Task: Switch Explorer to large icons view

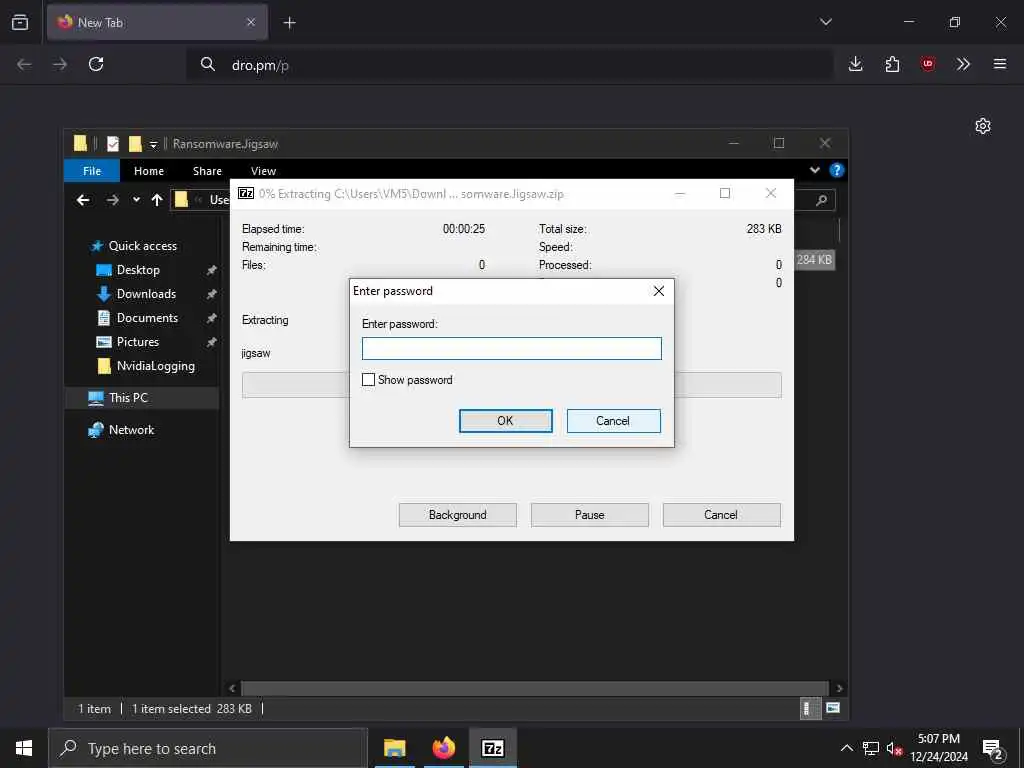Action: (x=833, y=708)
